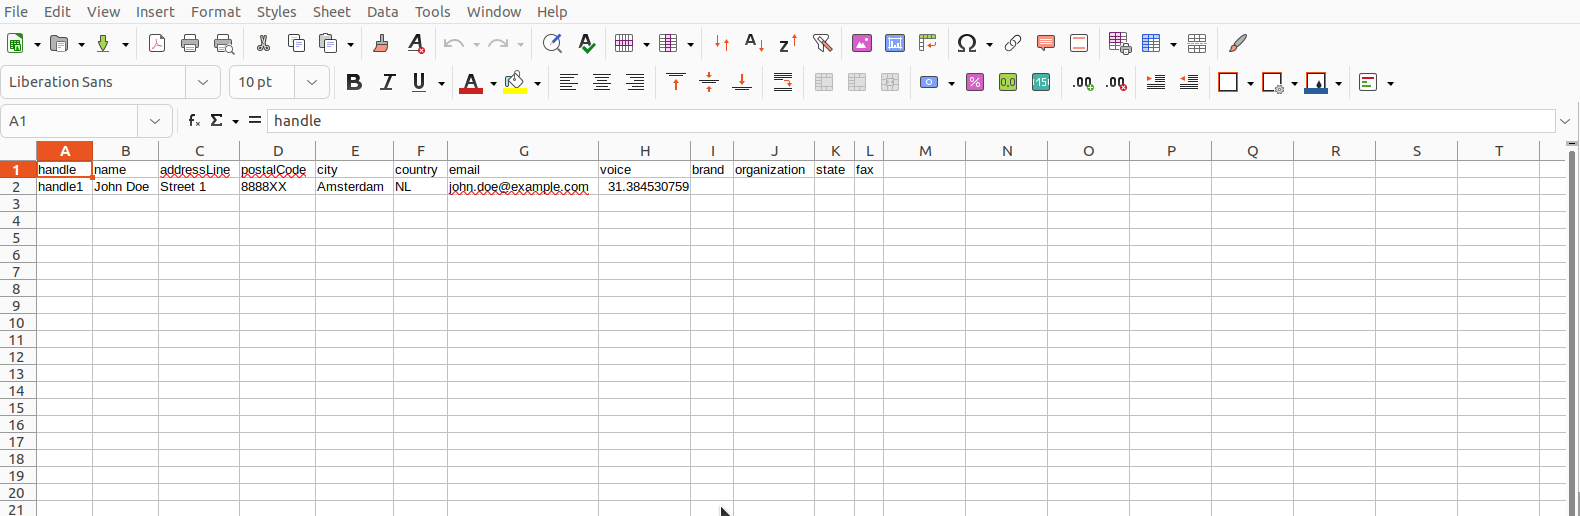Format as percent

click(x=975, y=82)
